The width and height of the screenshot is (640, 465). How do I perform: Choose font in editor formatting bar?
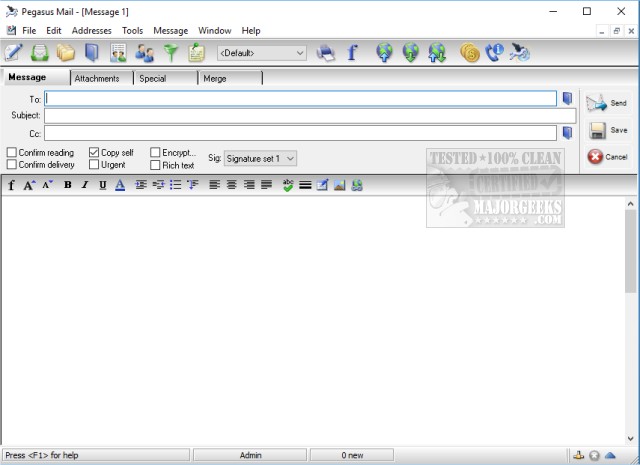tap(11, 185)
